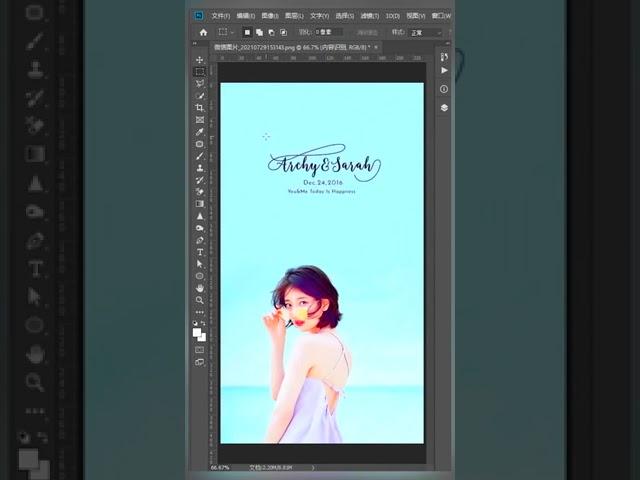Viewport: 640px width, 480px height.
Task: Open the status bar info arrow menu
Action: [x=313, y=467]
